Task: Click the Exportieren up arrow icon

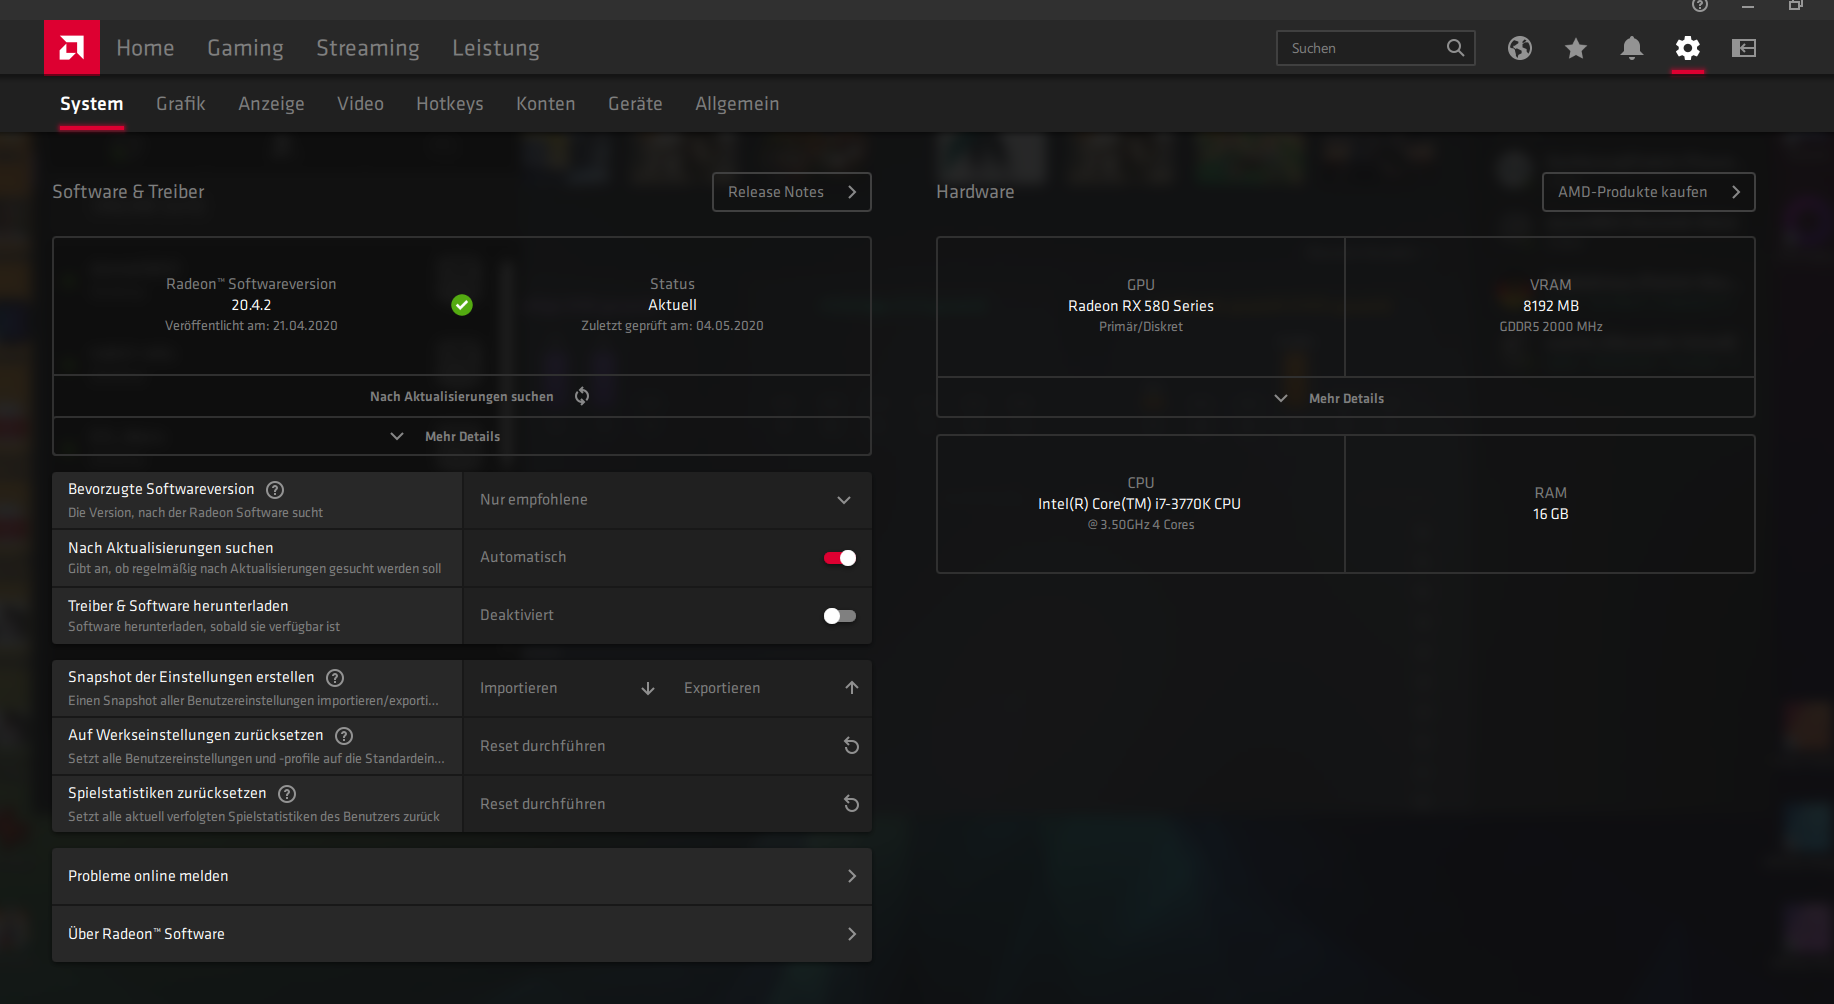Action: tap(852, 688)
